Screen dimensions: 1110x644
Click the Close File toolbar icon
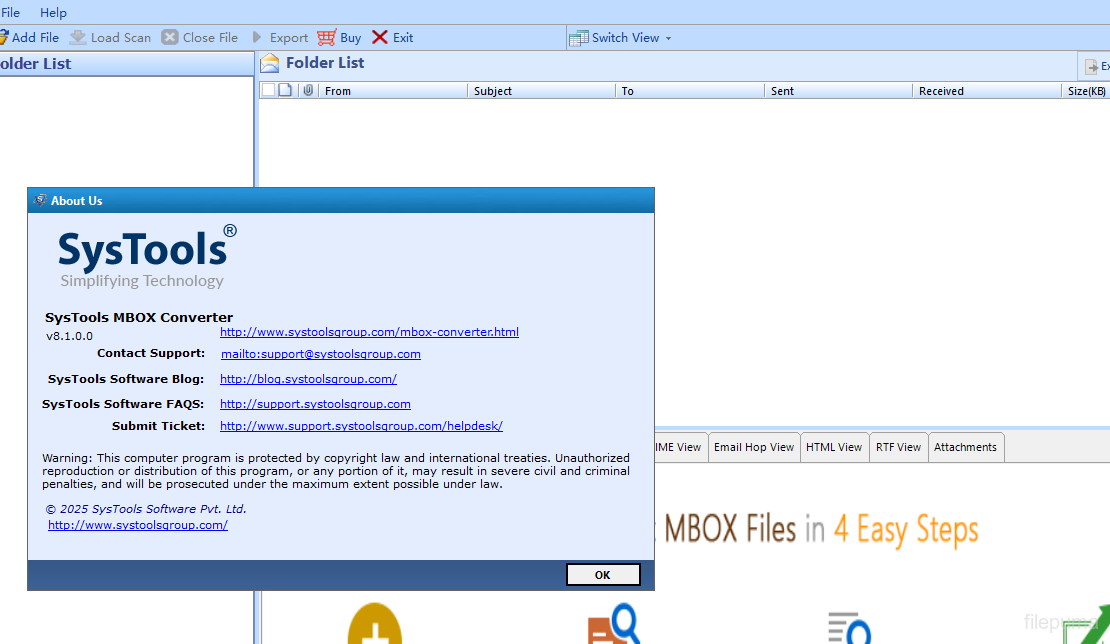tap(170, 37)
